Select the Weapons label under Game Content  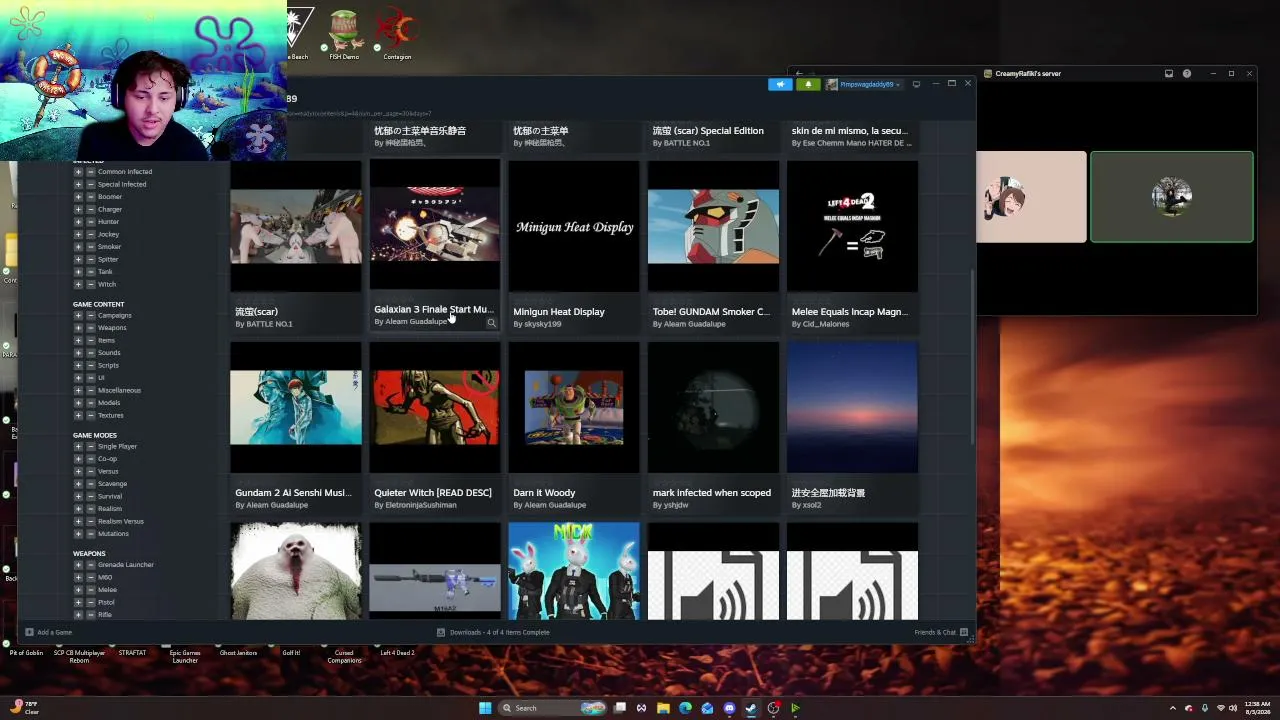[112, 328]
